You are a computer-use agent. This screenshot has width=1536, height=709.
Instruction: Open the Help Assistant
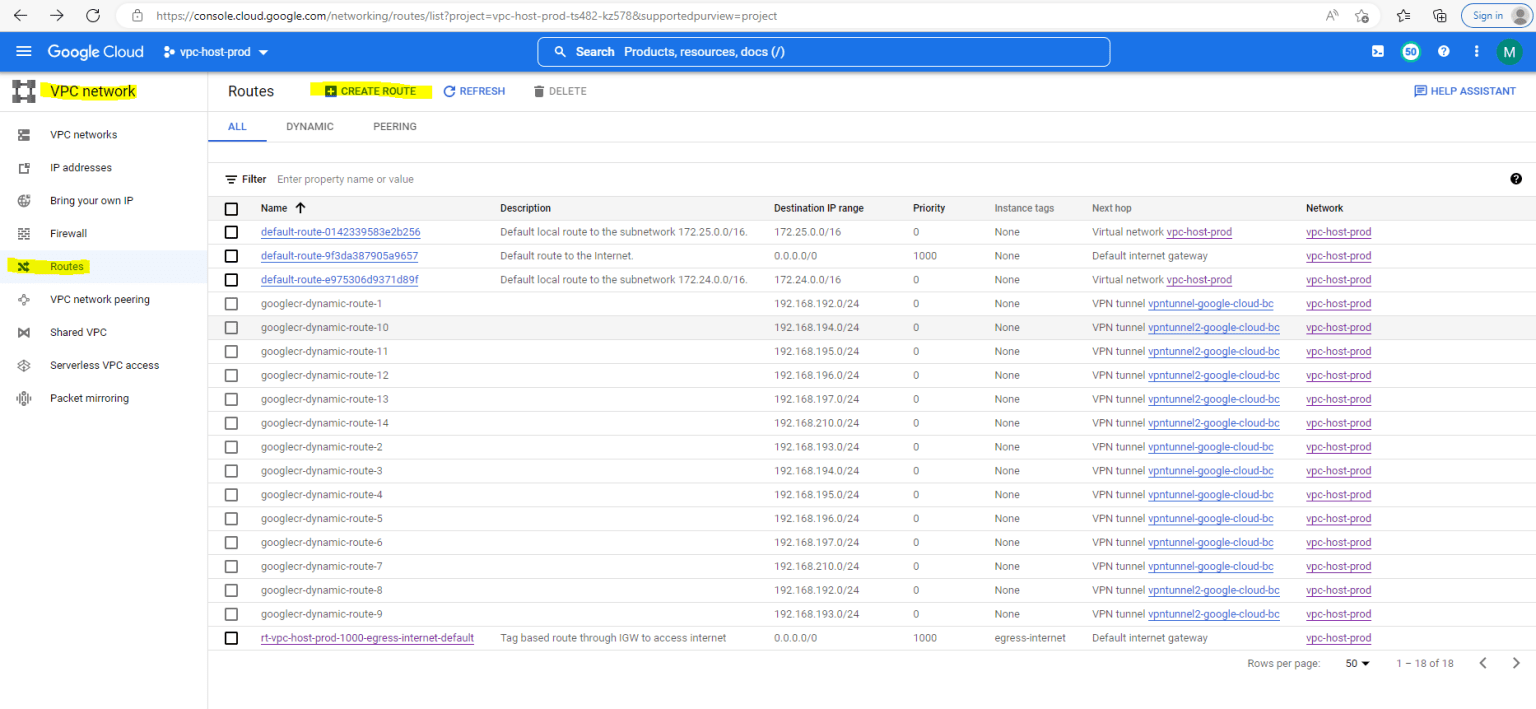point(1464,90)
